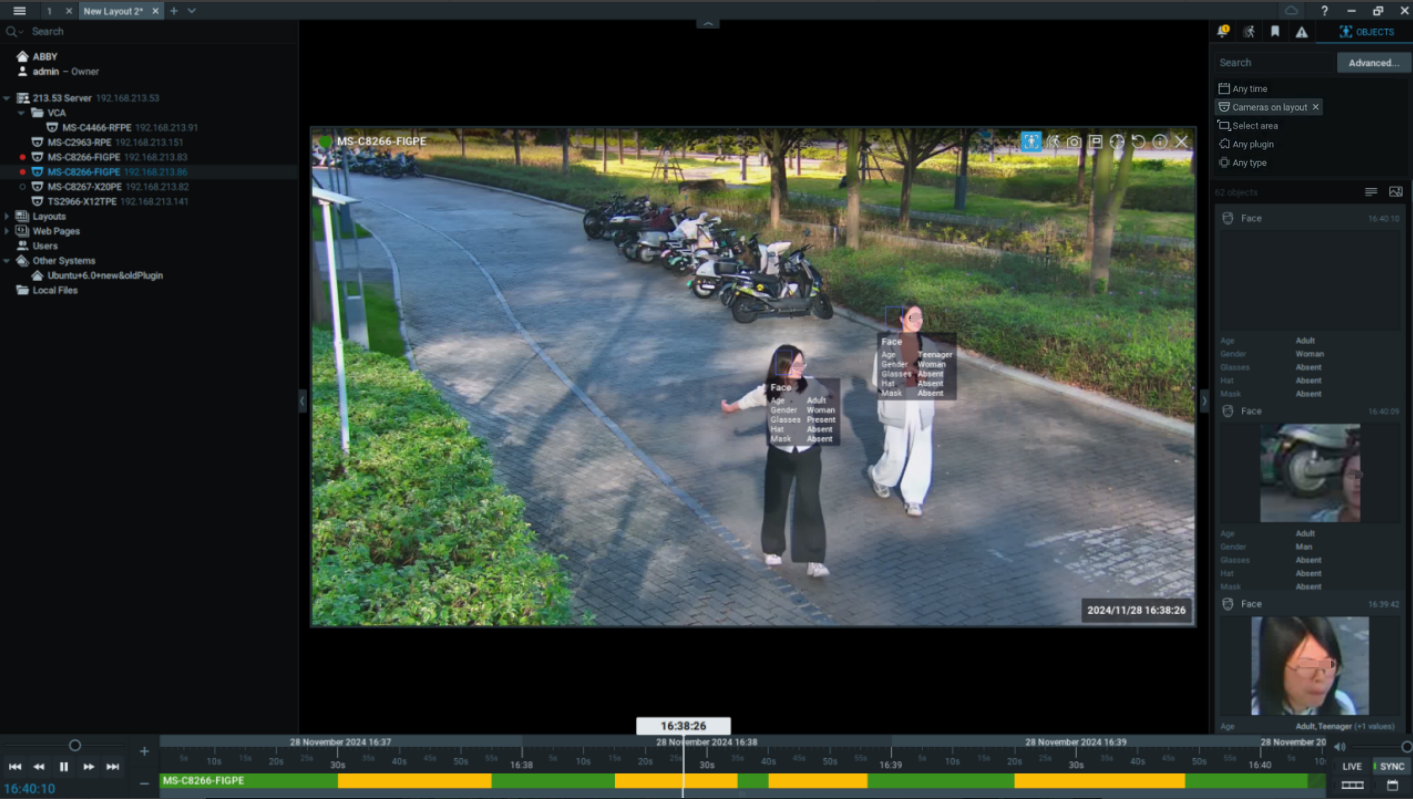Expand the Layouts tree node
Image resolution: width=1413 pixels, height=799 pixels.
(x=7, y=216)
